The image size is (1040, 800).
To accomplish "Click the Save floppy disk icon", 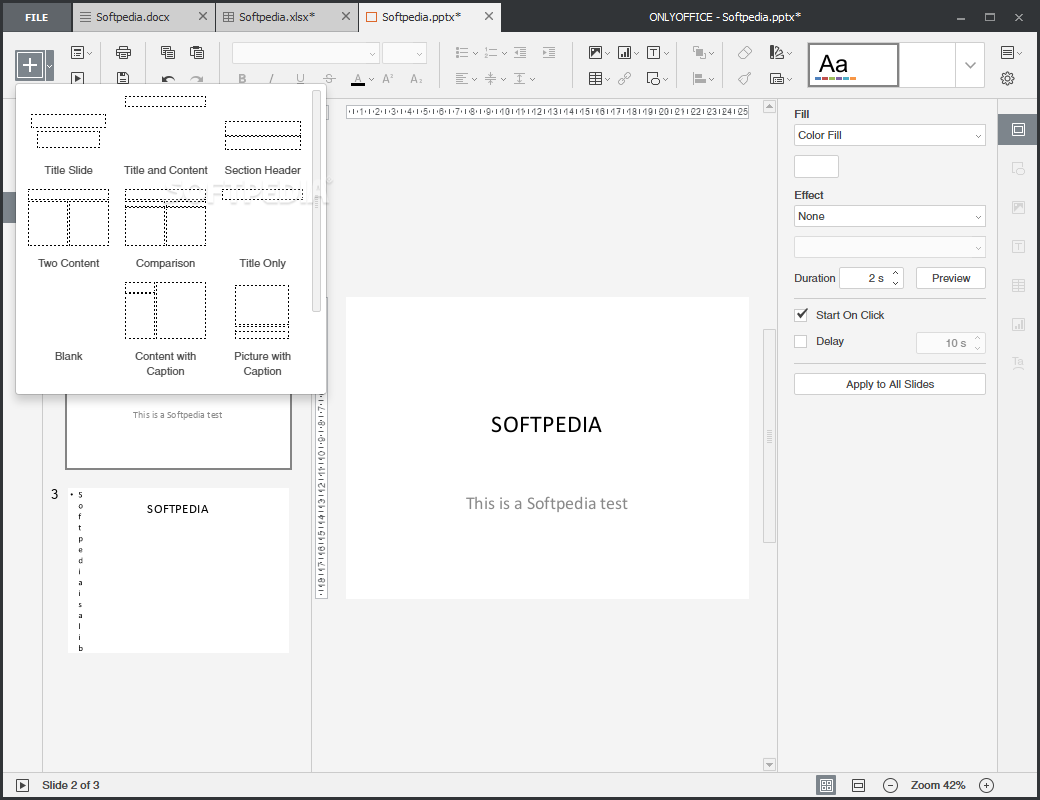I will [x=123, y=78].
